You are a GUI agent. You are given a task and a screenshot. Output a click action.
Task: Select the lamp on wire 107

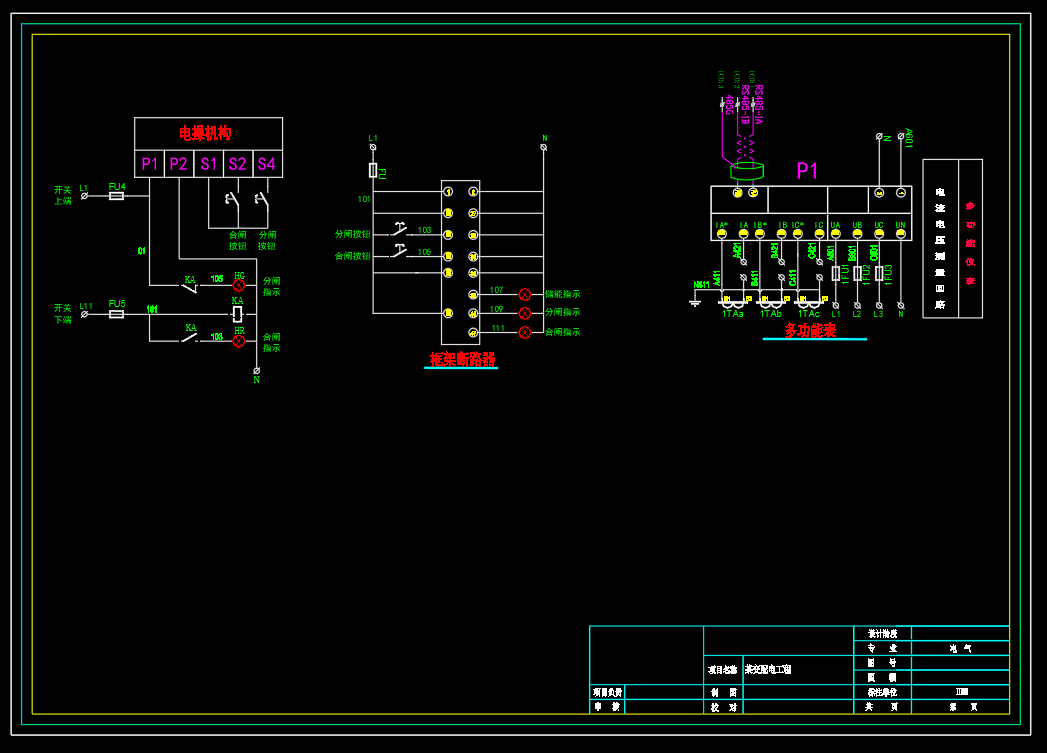tap(525, 294)
